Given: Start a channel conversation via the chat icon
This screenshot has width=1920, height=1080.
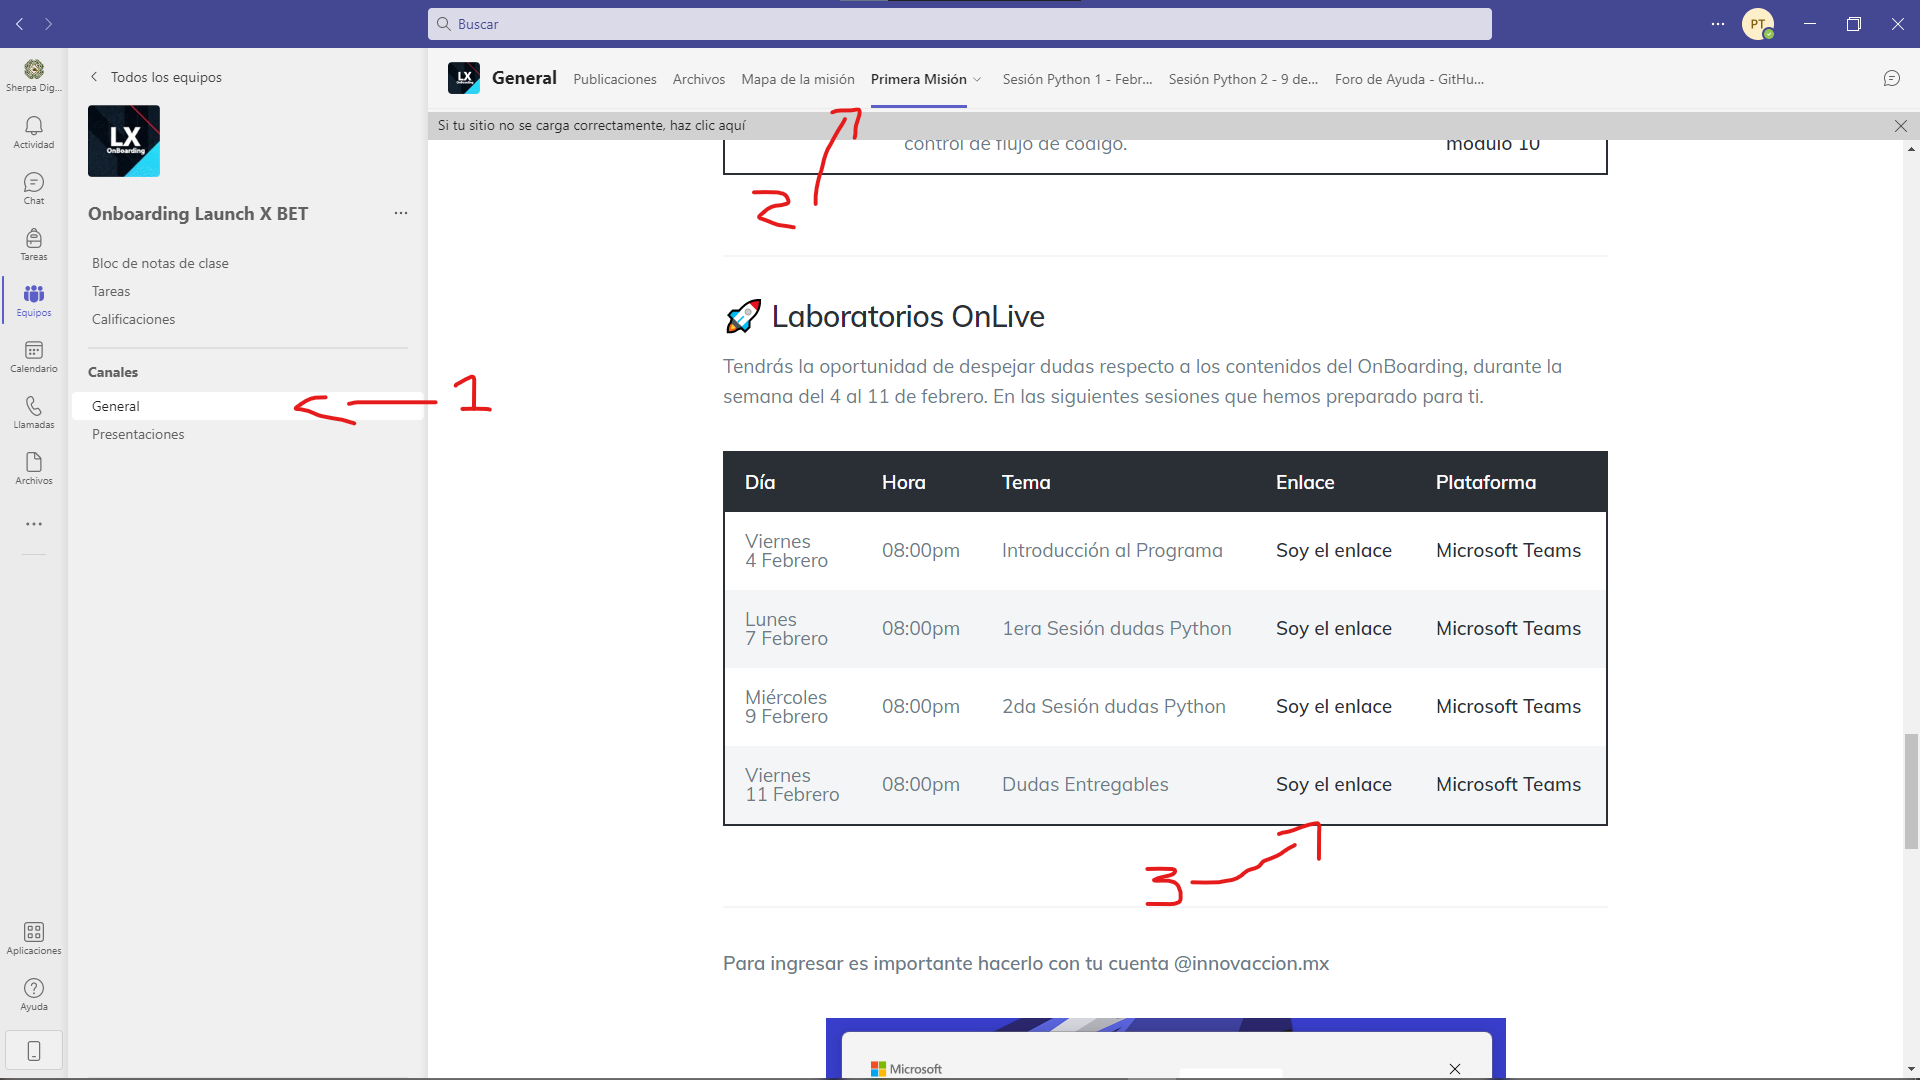Looking at the screenshot, I should click(1893, 78).
